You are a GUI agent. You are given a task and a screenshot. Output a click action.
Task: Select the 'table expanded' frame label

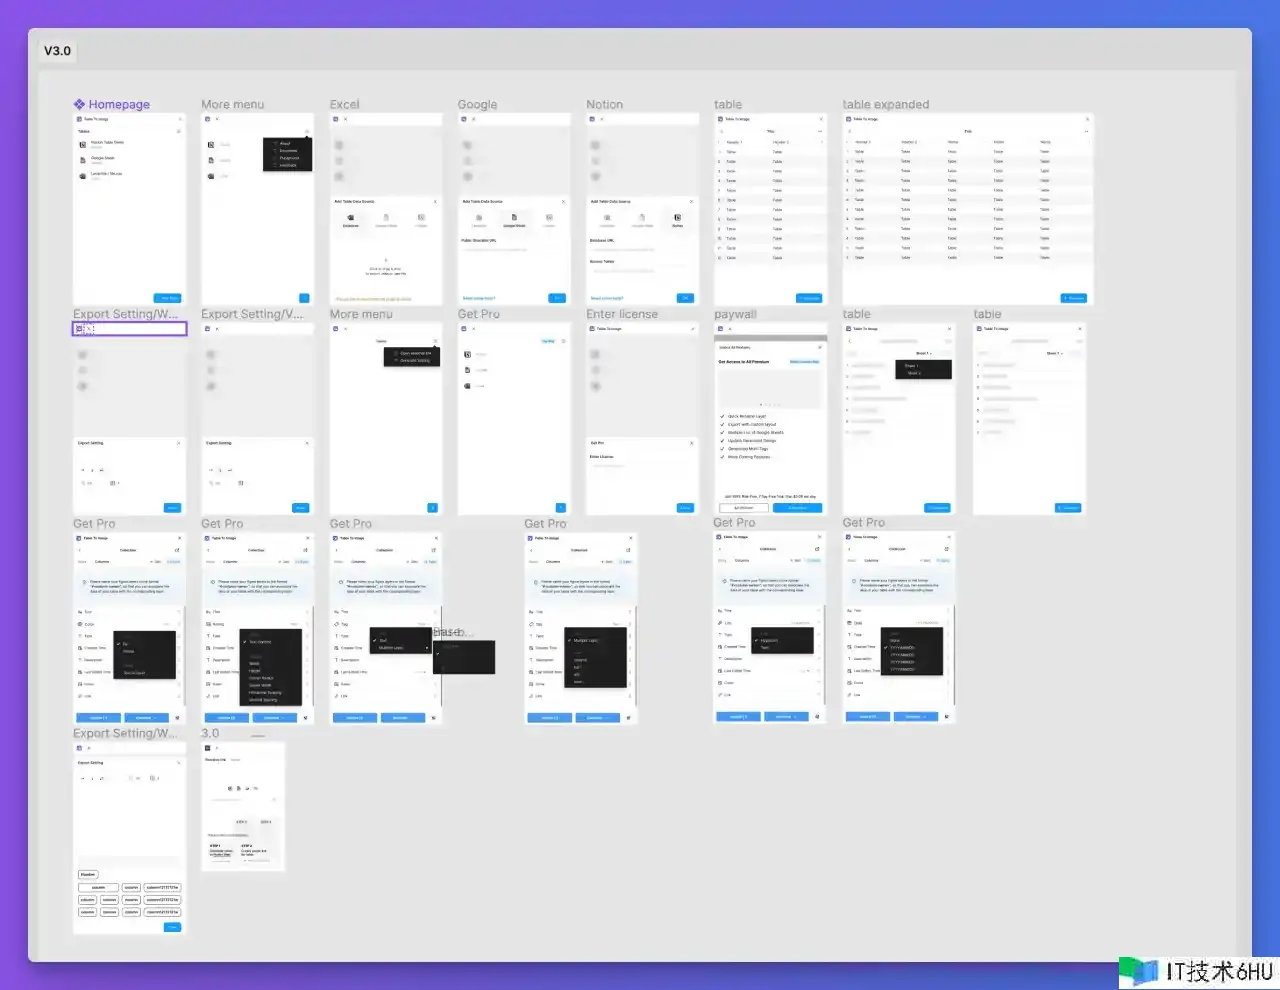click(885, 104)
